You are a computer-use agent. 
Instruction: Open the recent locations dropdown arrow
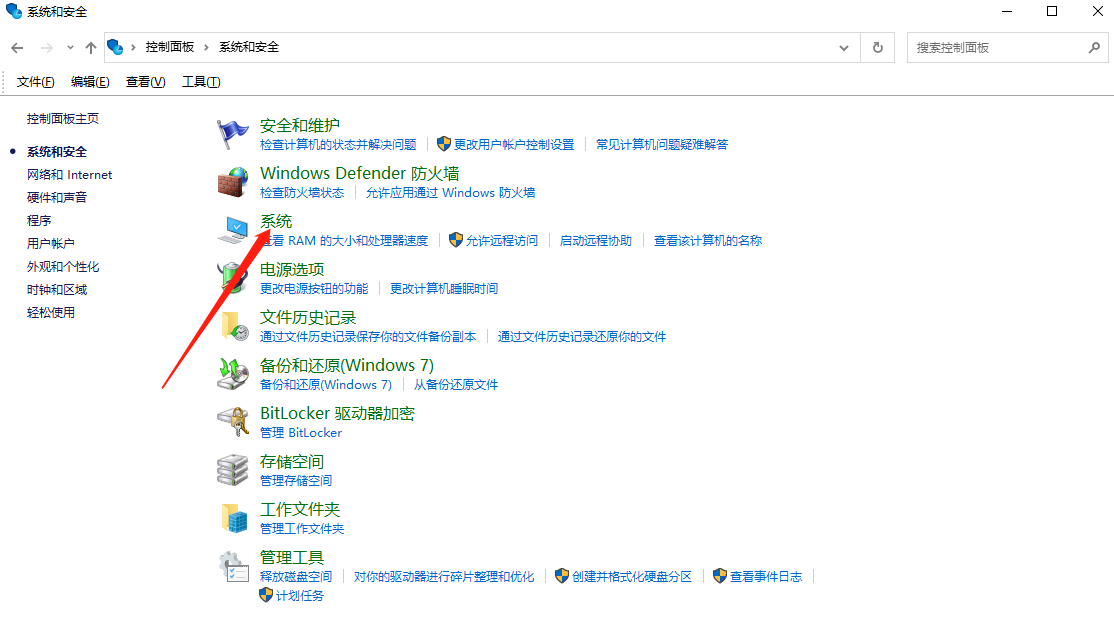tap(70, 48)
